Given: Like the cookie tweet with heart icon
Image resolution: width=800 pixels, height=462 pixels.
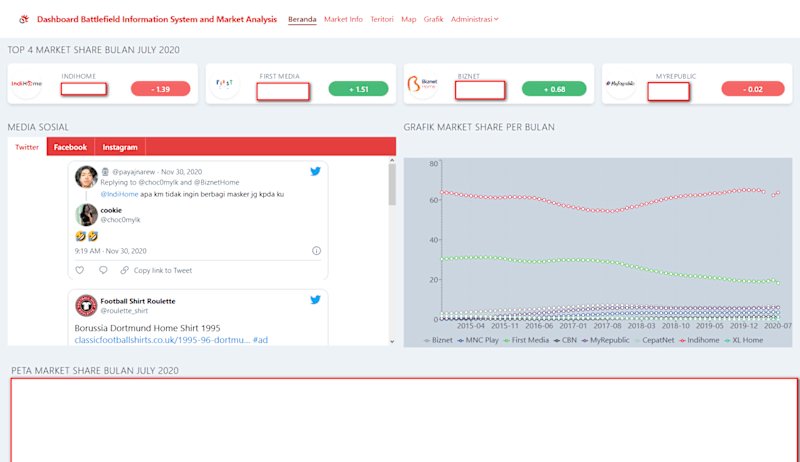Looking at the screenshot, I should click(x=80, y=270).
